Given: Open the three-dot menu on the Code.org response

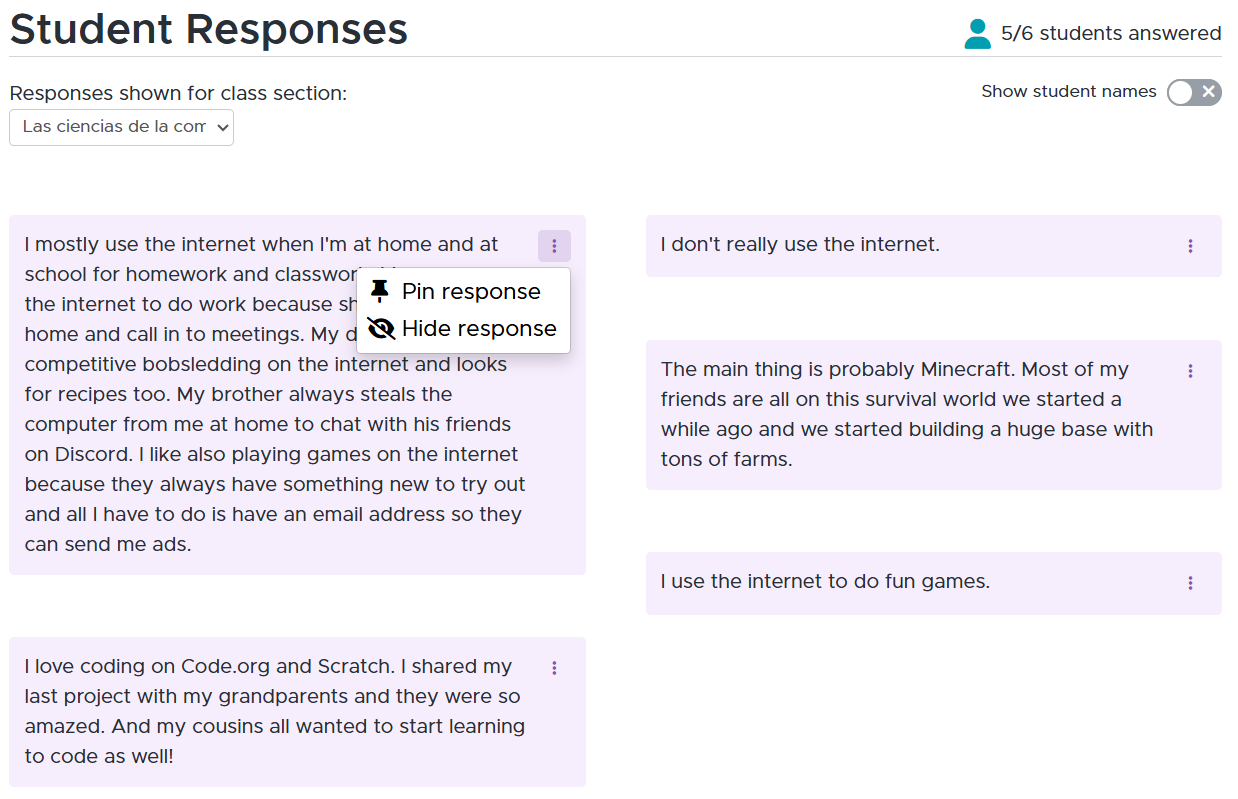Looking at the screenshot, I should pyautogui.click(x=554, y=668).
